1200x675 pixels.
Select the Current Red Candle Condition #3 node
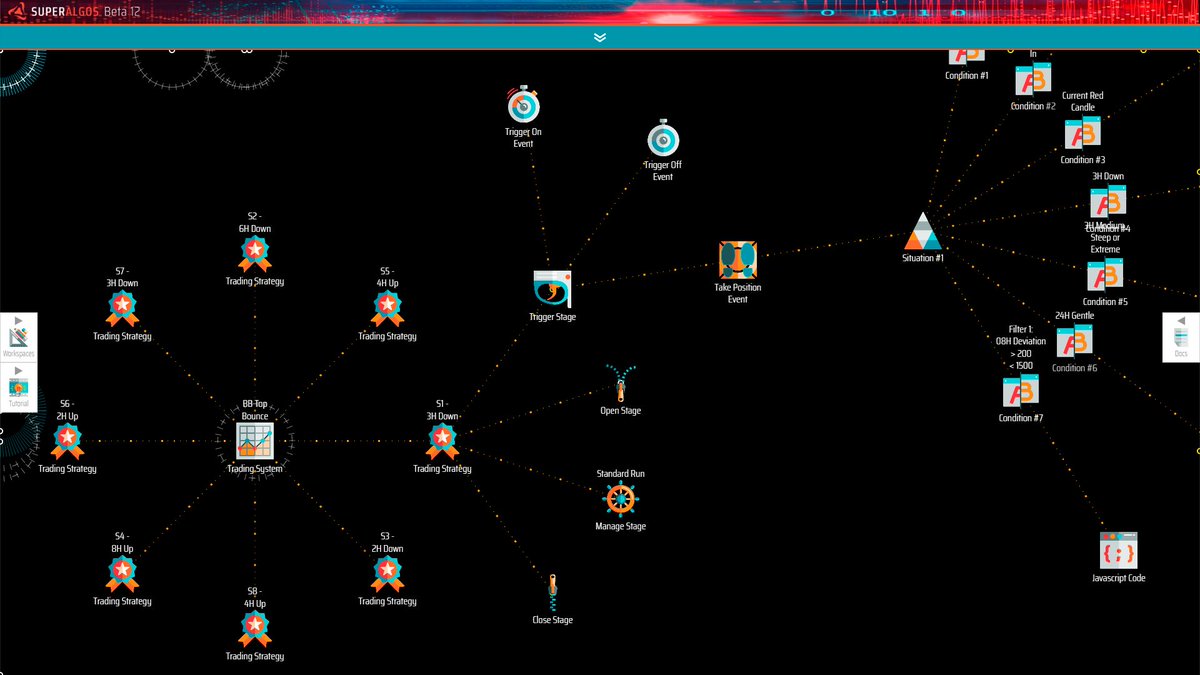1082,134
